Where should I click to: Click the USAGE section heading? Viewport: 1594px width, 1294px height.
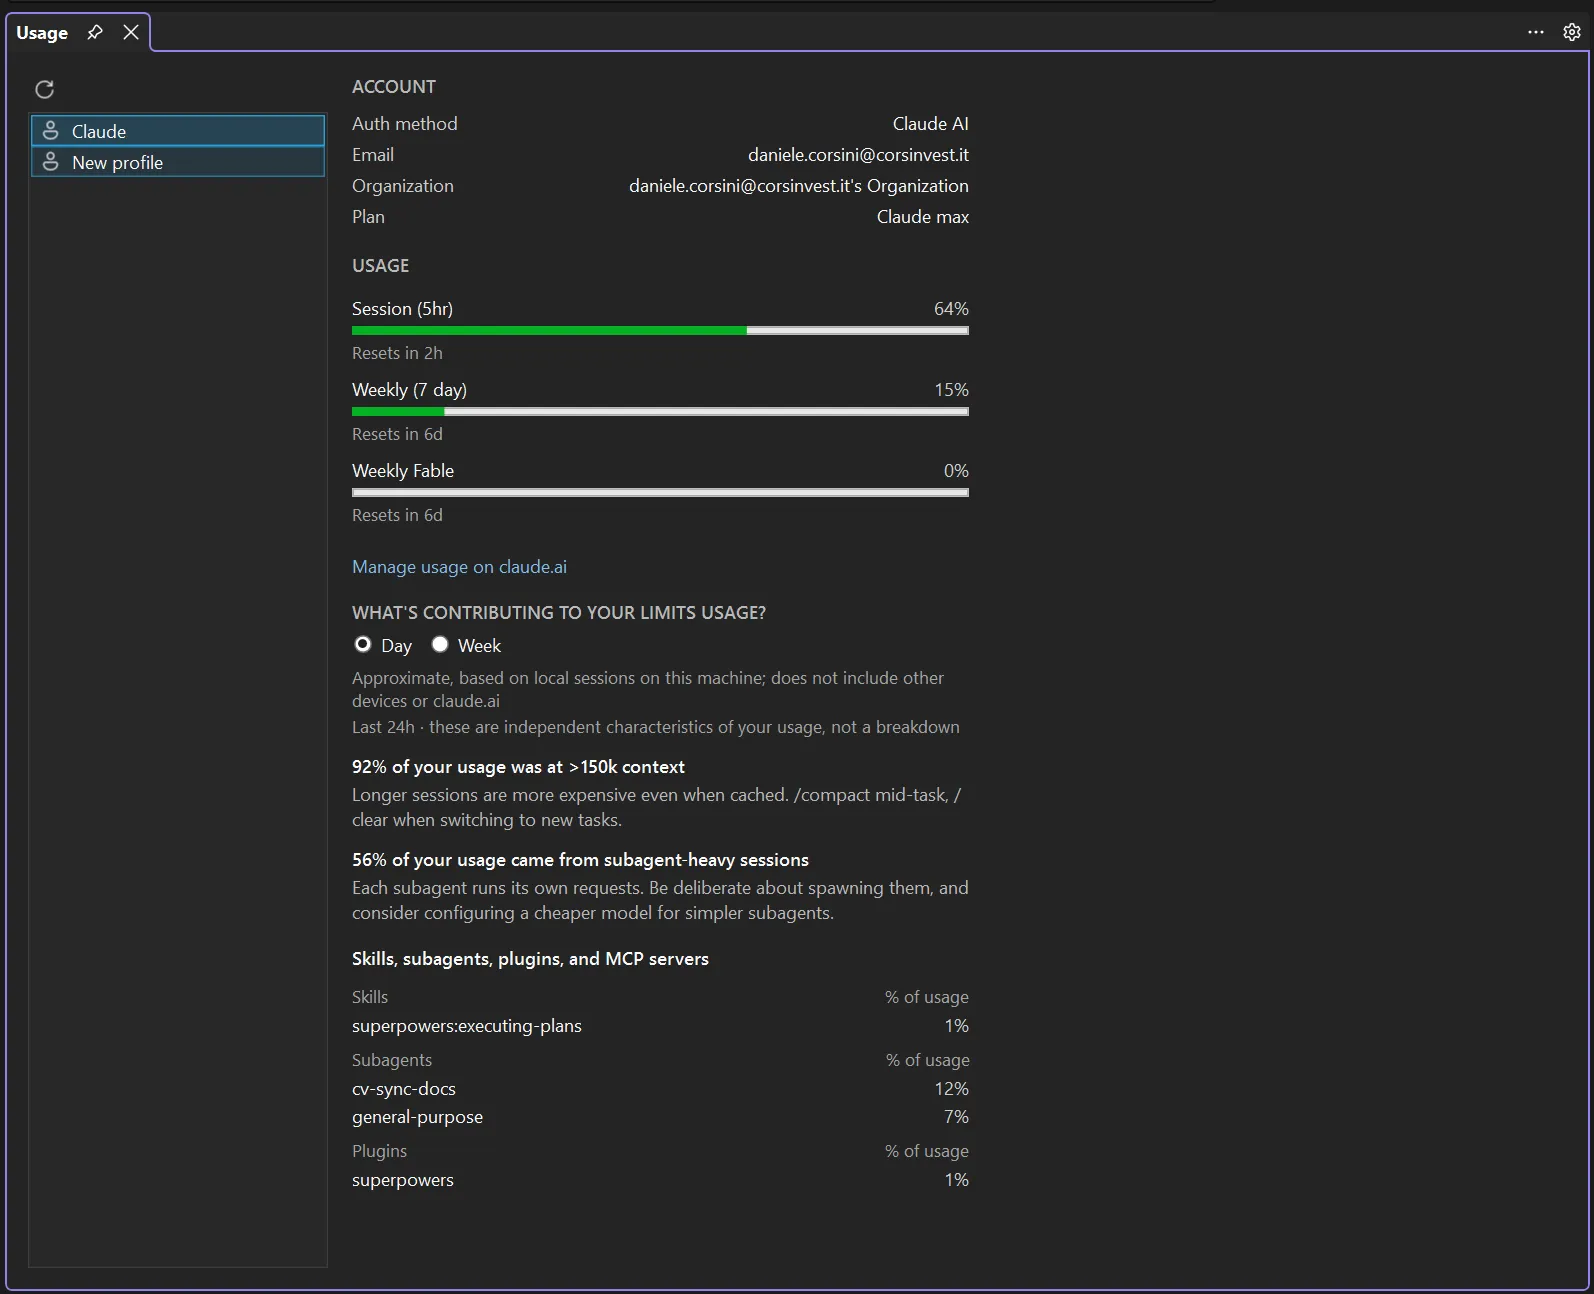tap(380, 266)
